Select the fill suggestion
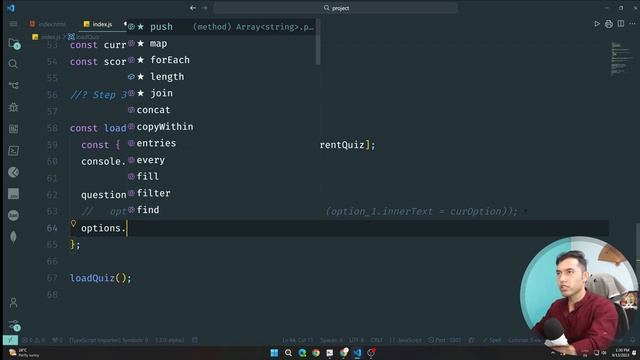640x360 pixels. 221,176
